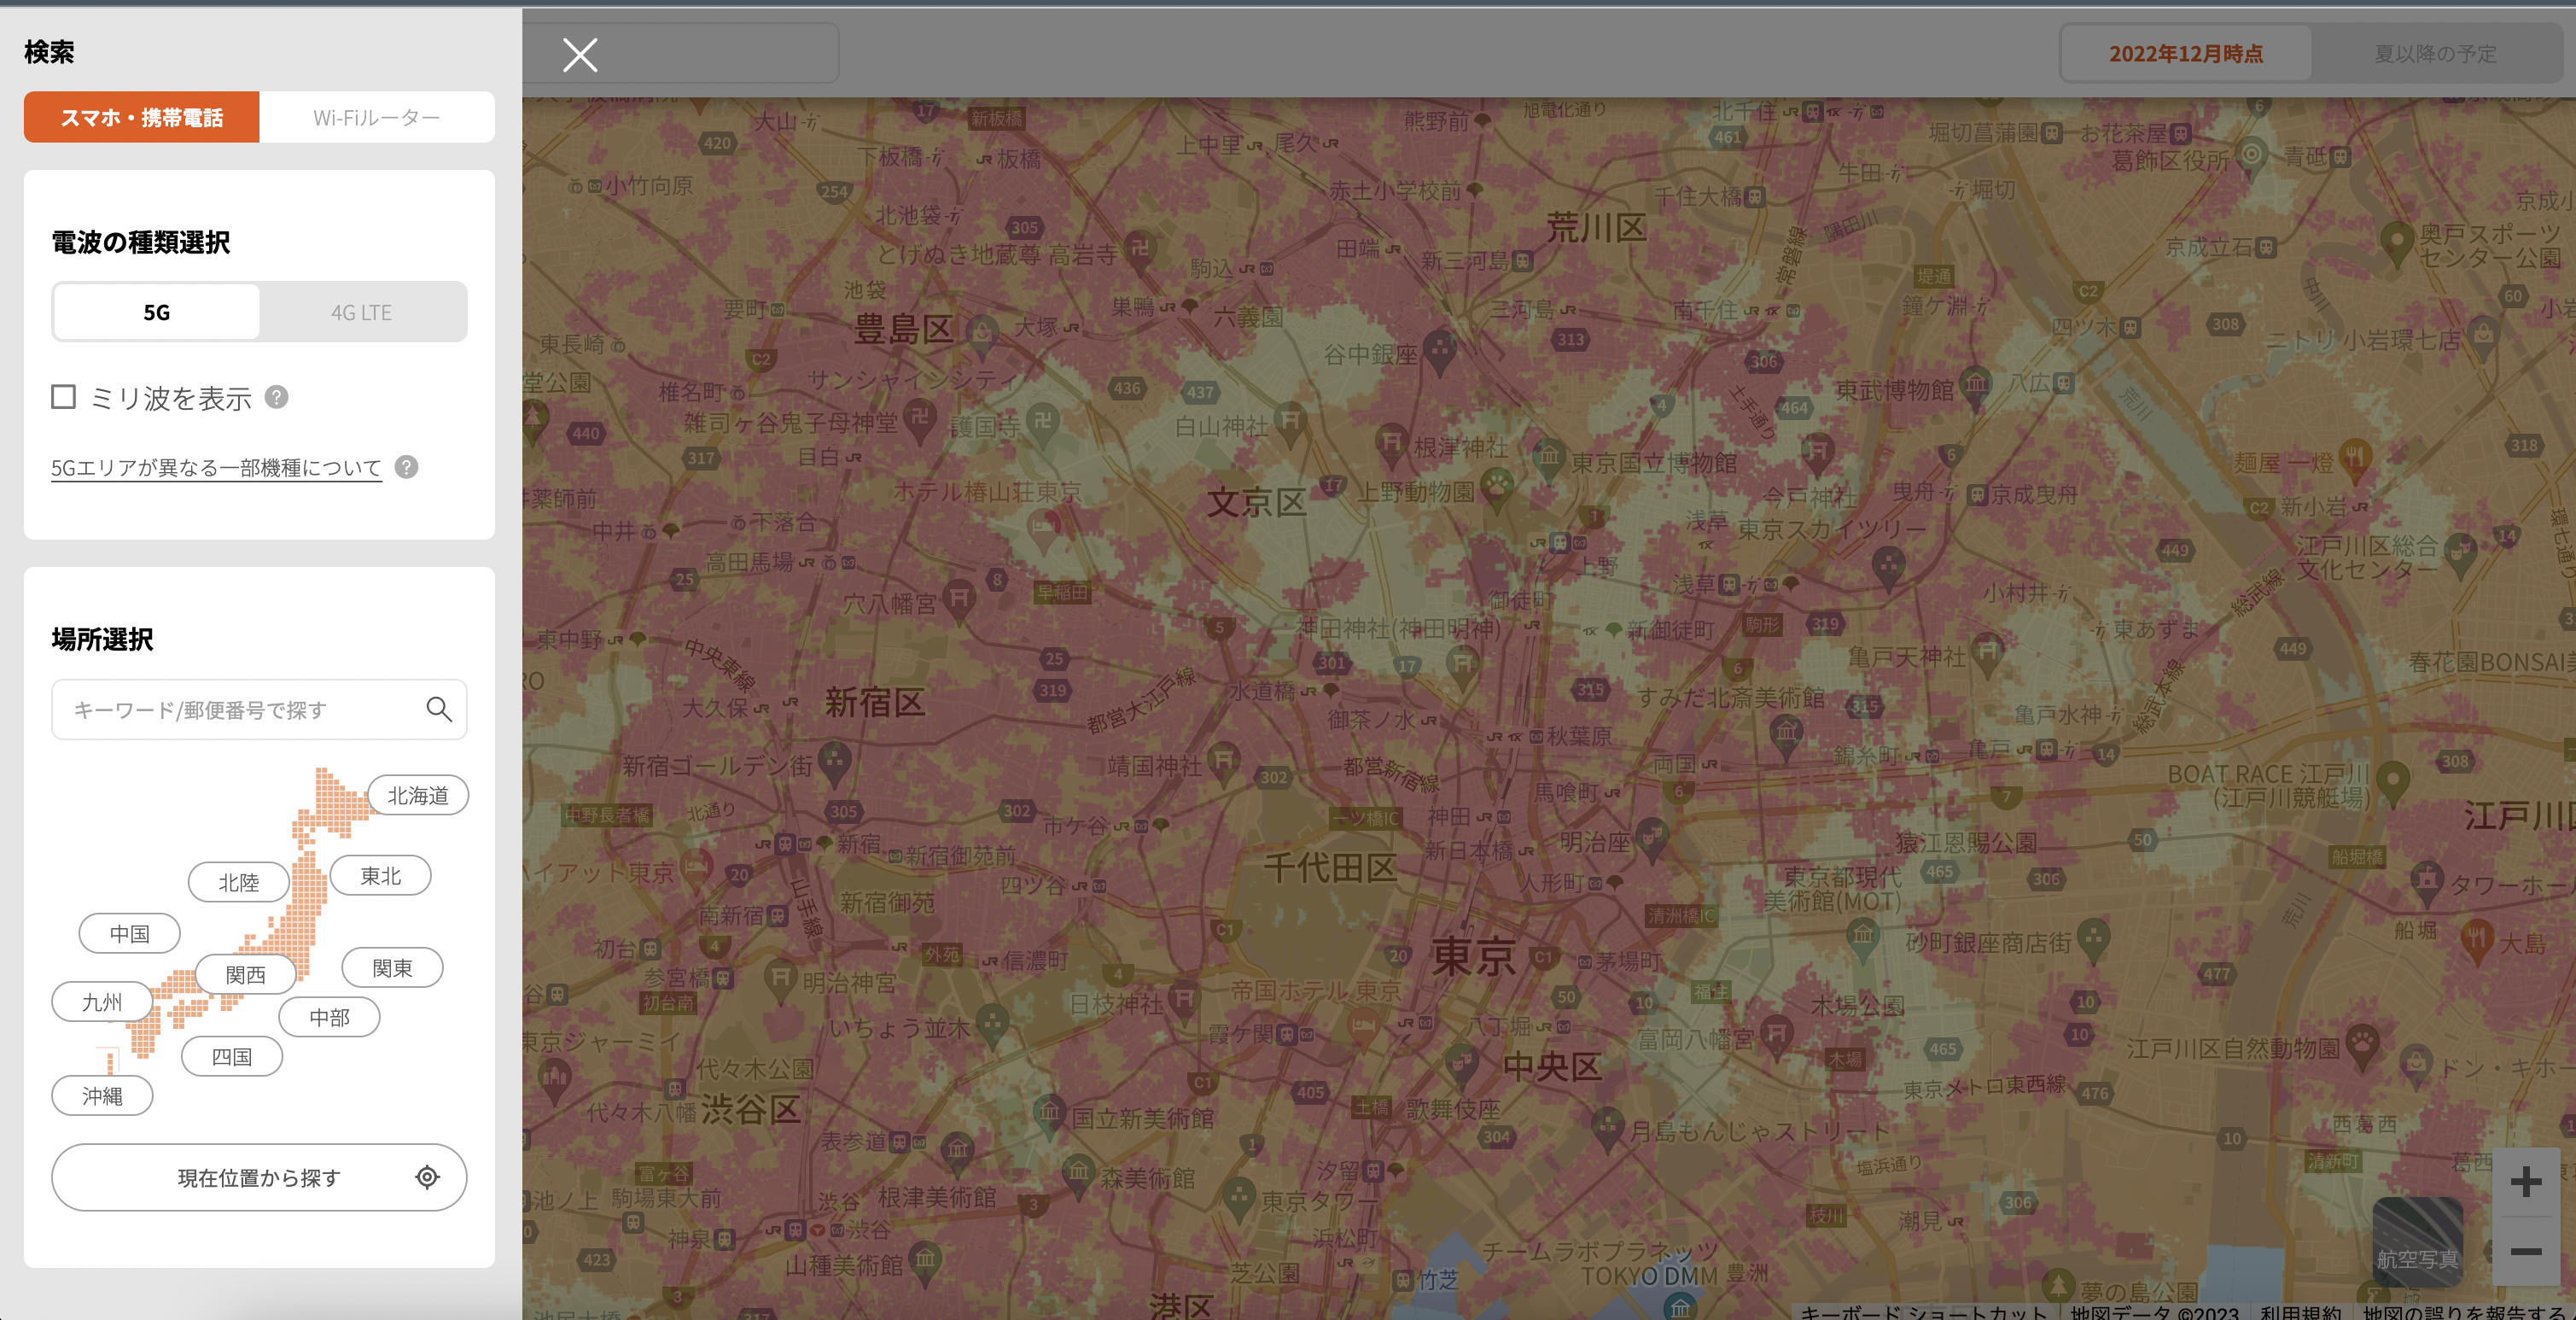Zoom in the map with plus
This screenshot has width=2576, height=1320.
tap(2525, 1181)
